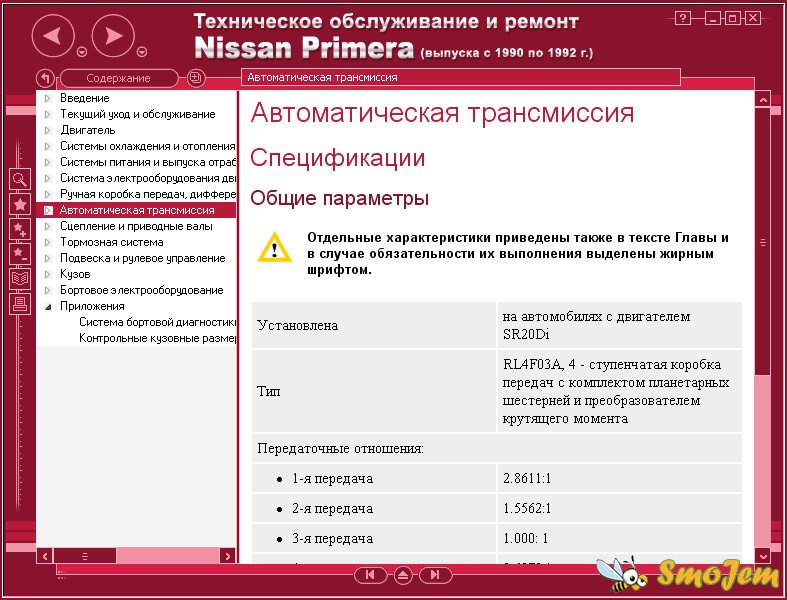Open Контрольные кузовные размеры appendix
Screen dimensions: 787x600
[157, 338]
